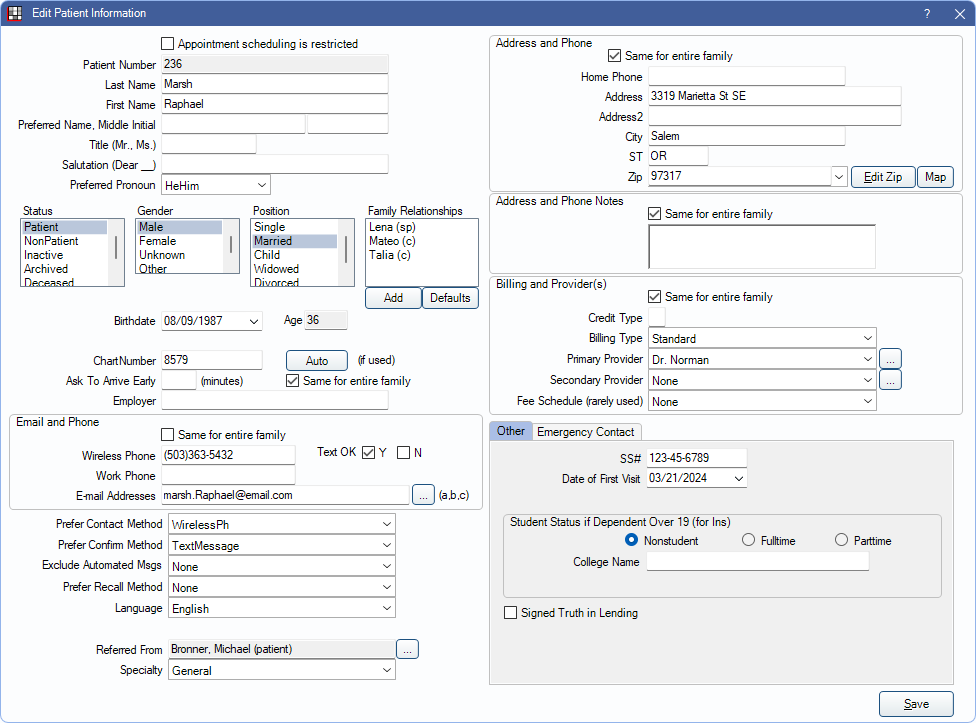Enable Appointment scheduling is restricted checkbox
Screen dimensions: 976x723
(x=168, y=44)
